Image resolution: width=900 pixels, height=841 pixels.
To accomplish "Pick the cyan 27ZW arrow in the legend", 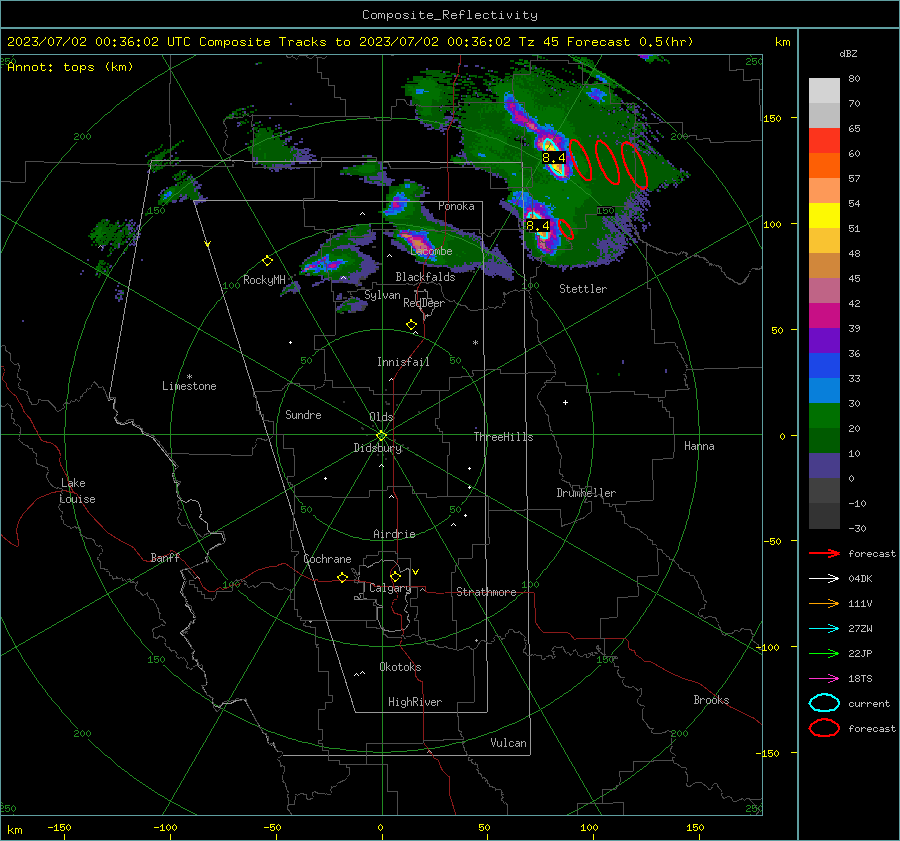I will (x=824, y=629).
